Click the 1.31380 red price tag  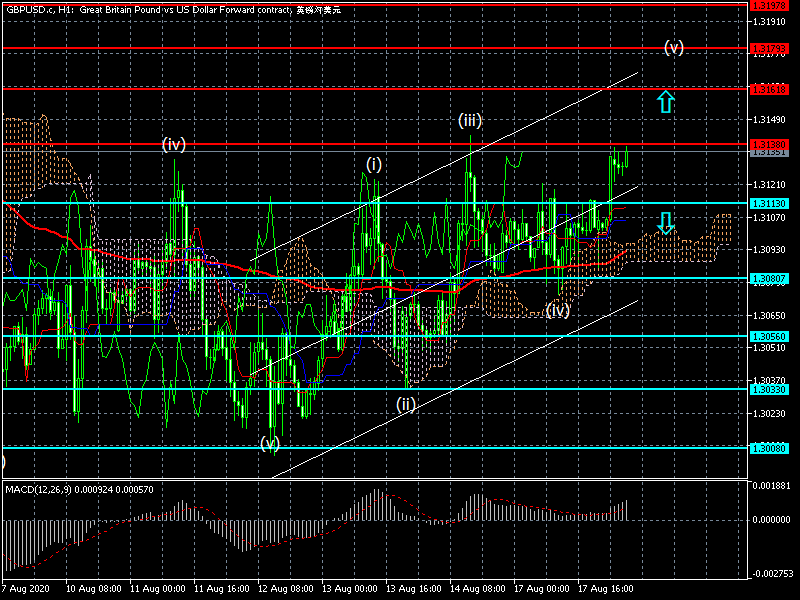(x=769, y=145)
